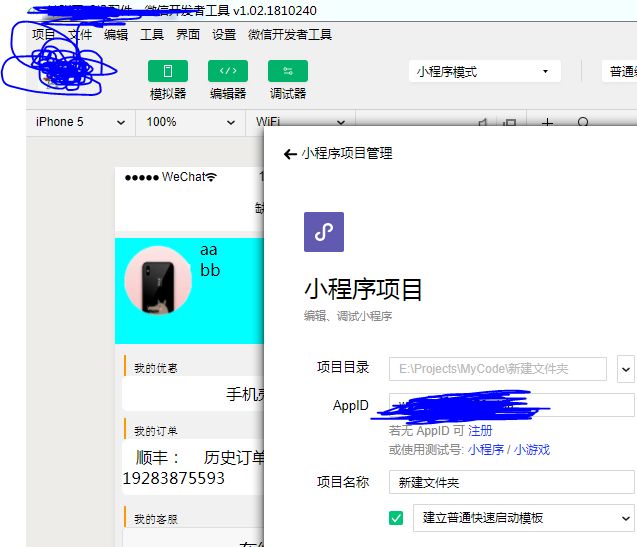
Task: Open the WiFi network dropdown
Action: [300, 122]
